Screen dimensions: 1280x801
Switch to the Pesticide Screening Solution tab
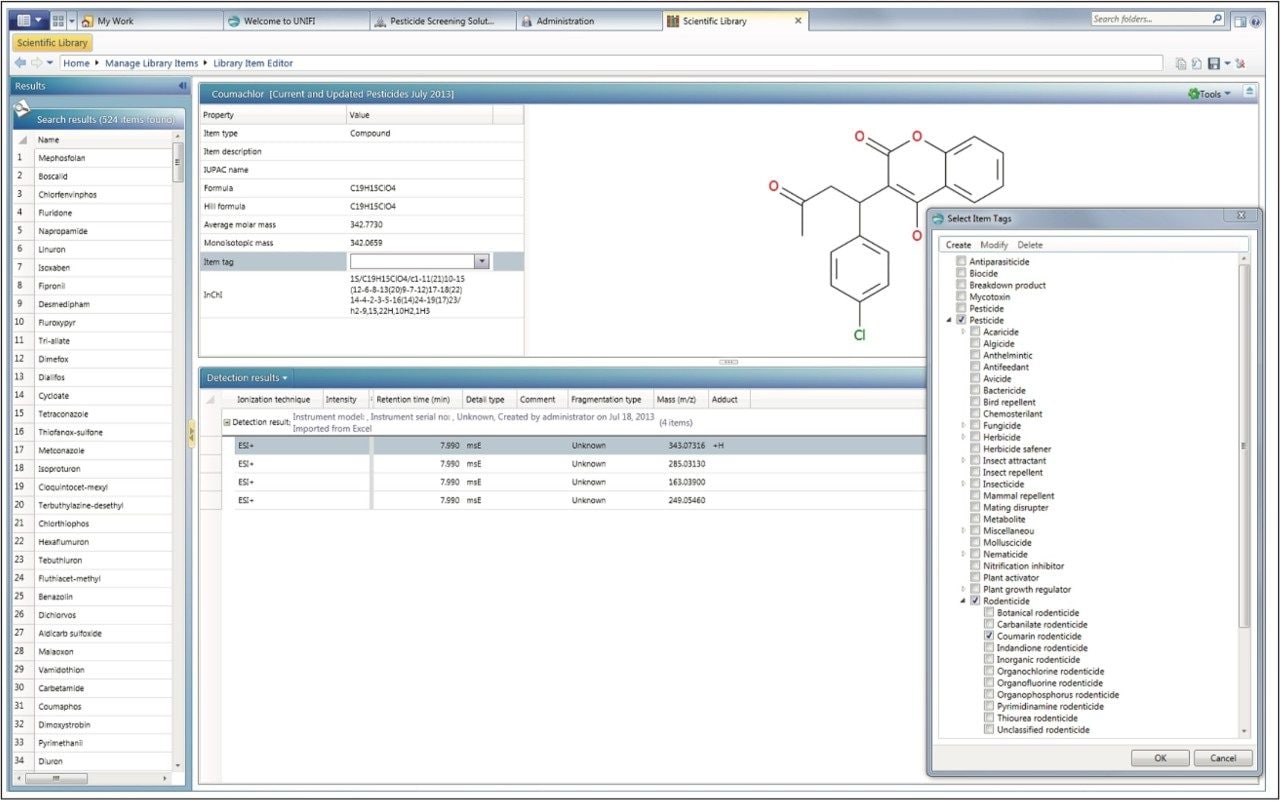pos(443,21)
